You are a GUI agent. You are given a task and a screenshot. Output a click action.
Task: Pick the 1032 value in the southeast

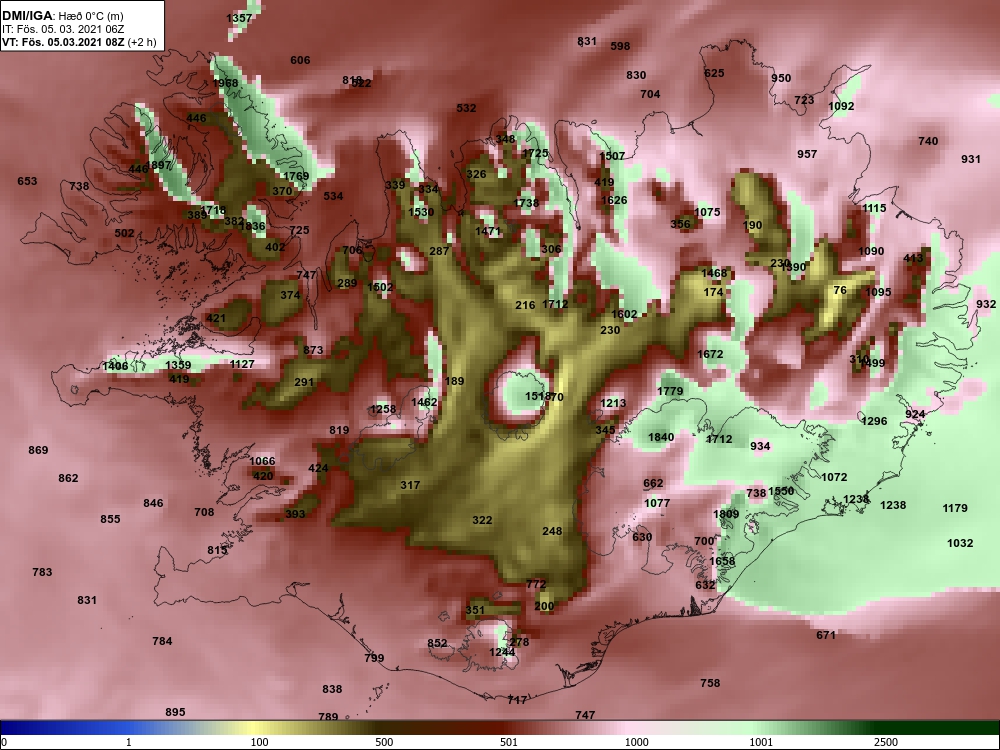tap(960, 543)
